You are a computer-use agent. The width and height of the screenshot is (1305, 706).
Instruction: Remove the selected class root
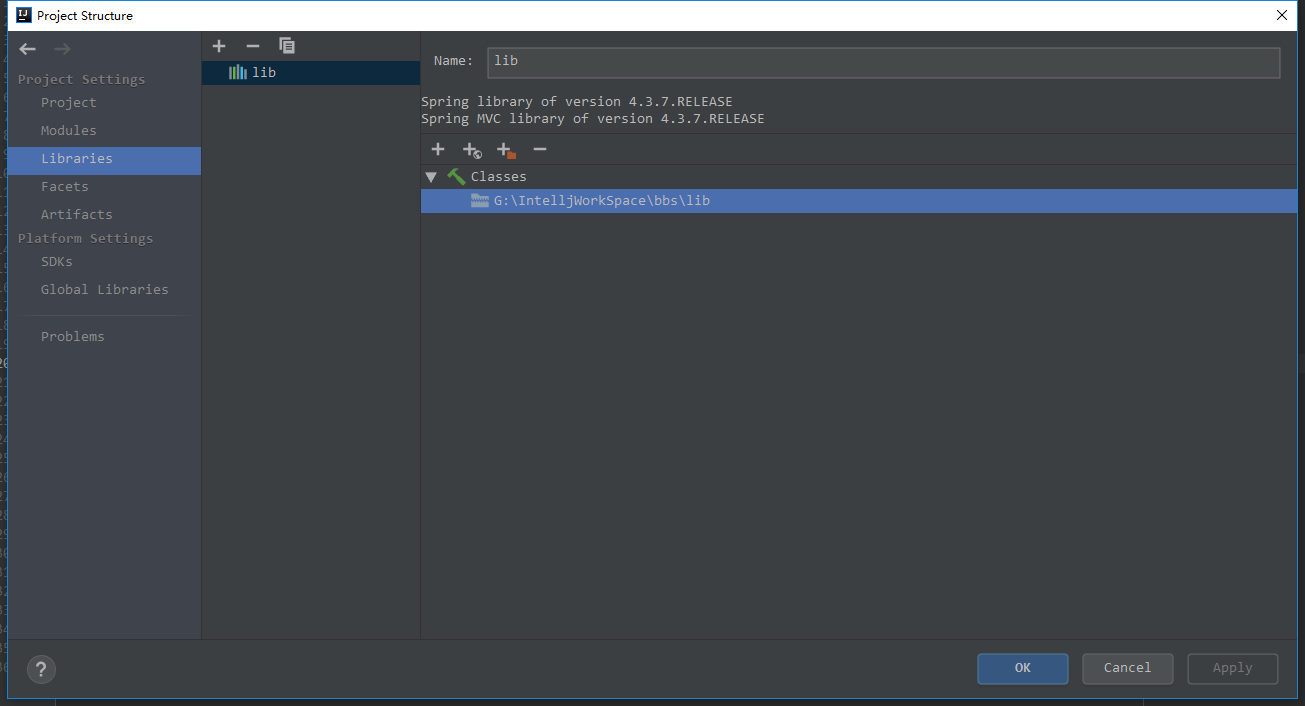click(x=540, y=149)
